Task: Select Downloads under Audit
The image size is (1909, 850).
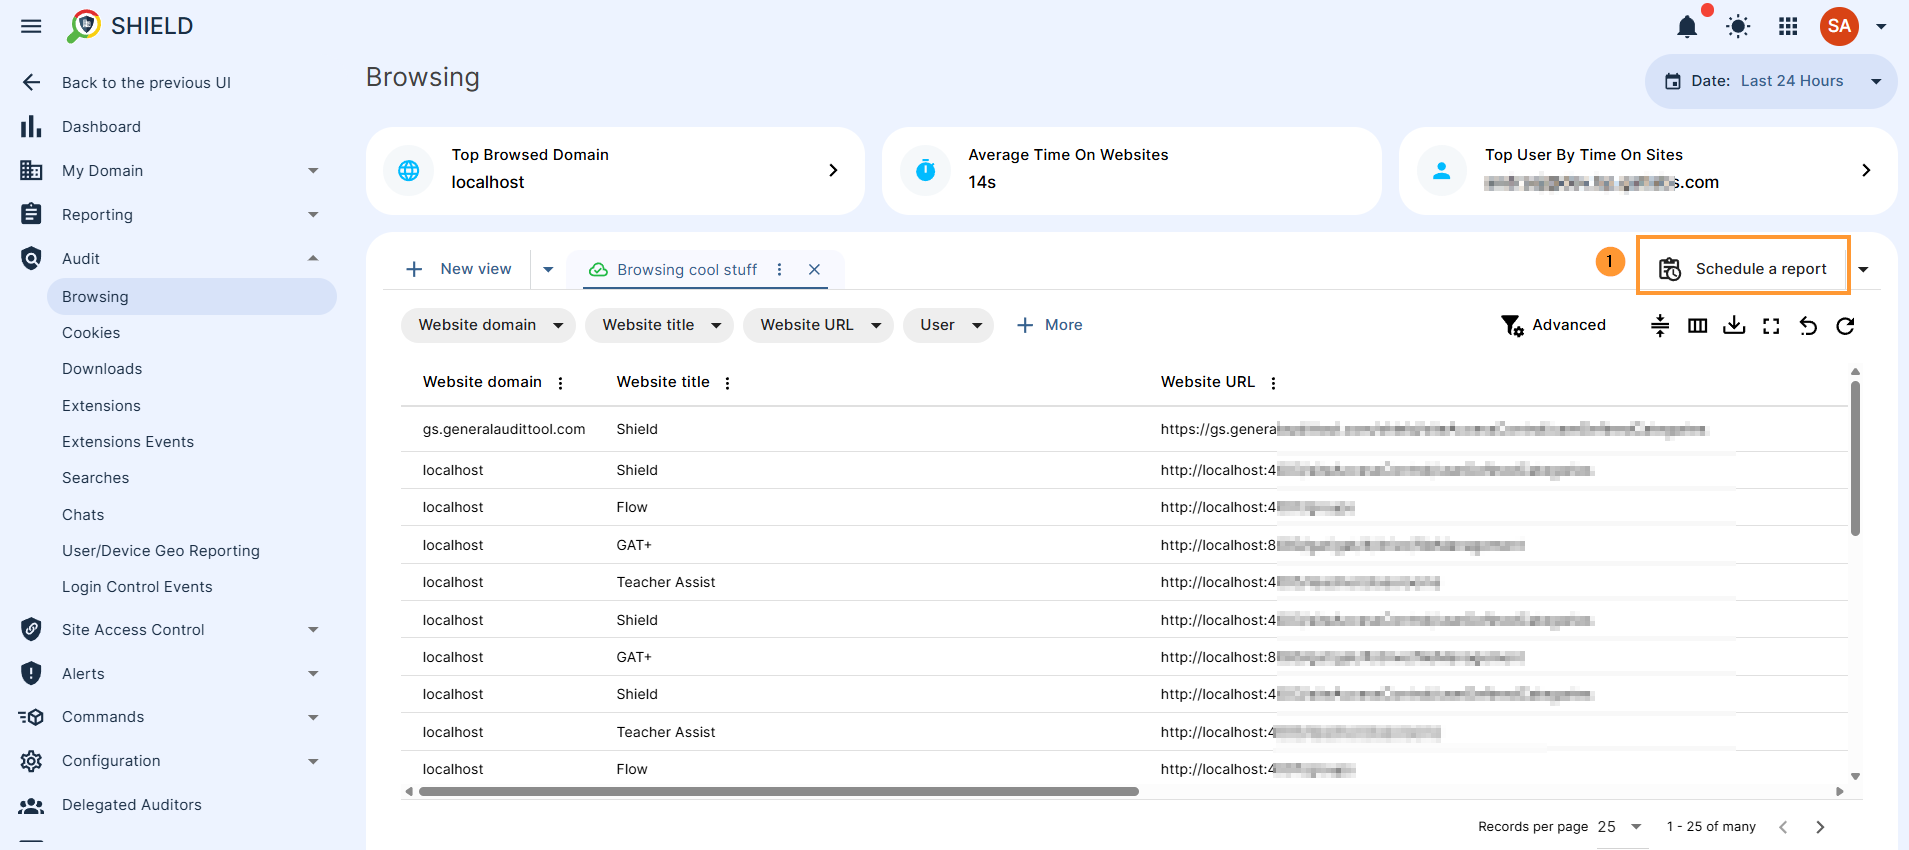Action: [102, 369]
